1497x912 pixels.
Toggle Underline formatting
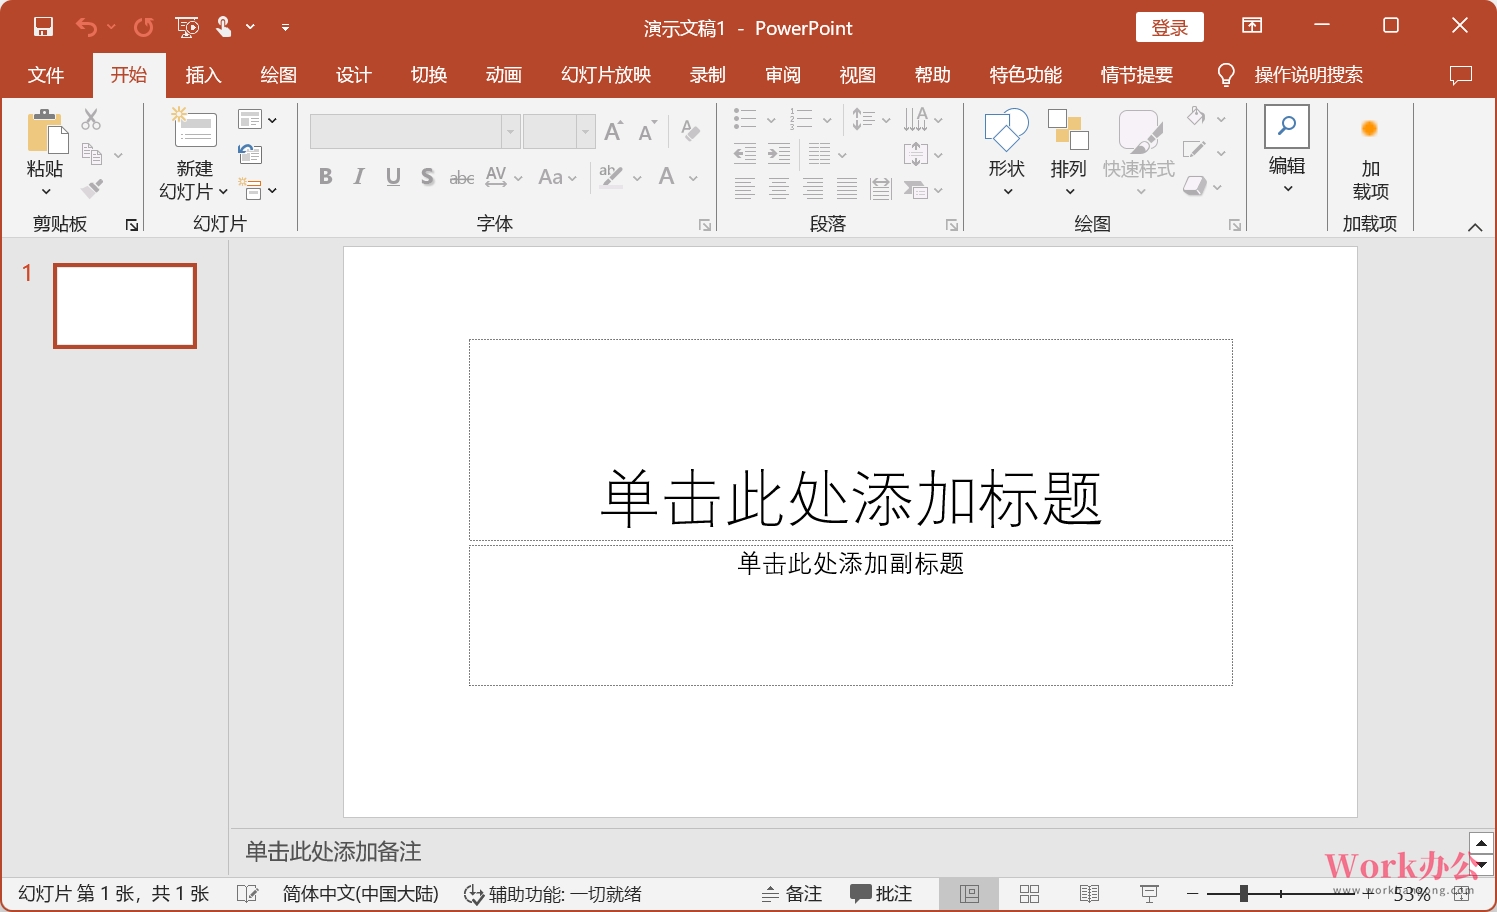point(393,177)
